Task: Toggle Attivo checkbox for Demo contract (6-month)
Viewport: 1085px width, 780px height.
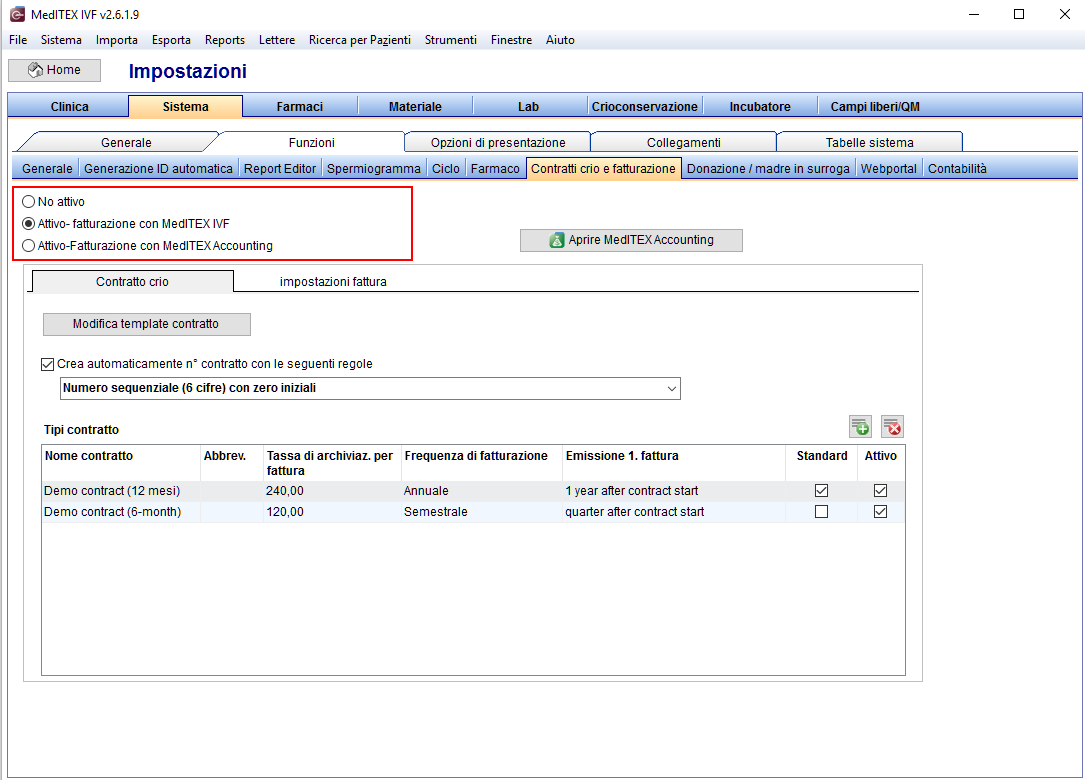Action: click(x=880, y=511)
